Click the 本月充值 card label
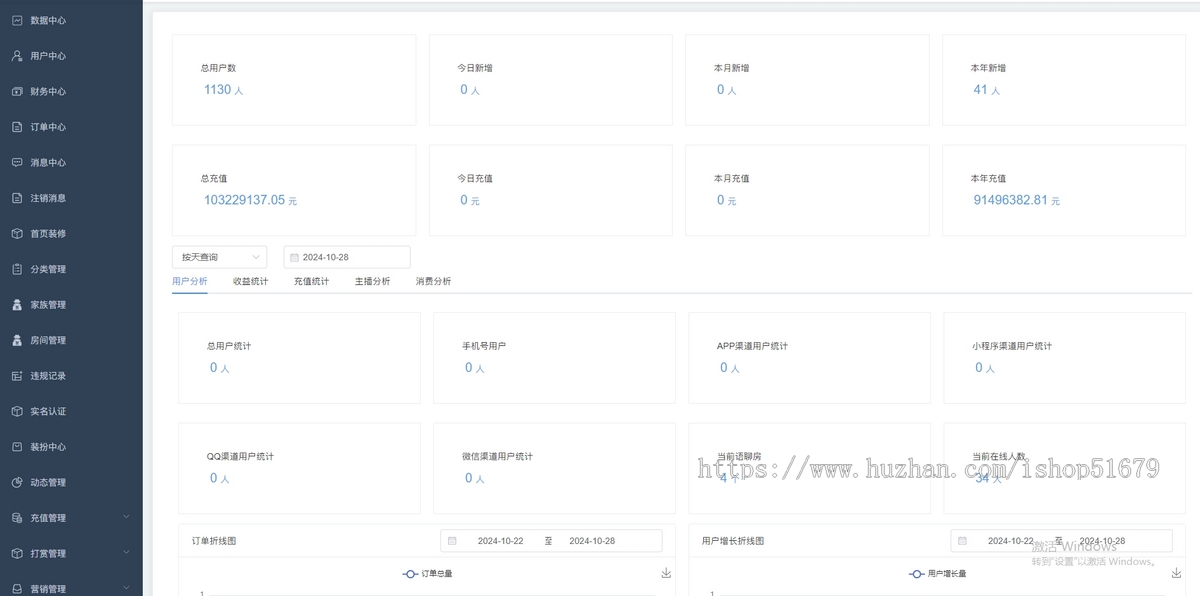Image resolution: width=1200 pixels, height=596 pixels. click(732, 178)
